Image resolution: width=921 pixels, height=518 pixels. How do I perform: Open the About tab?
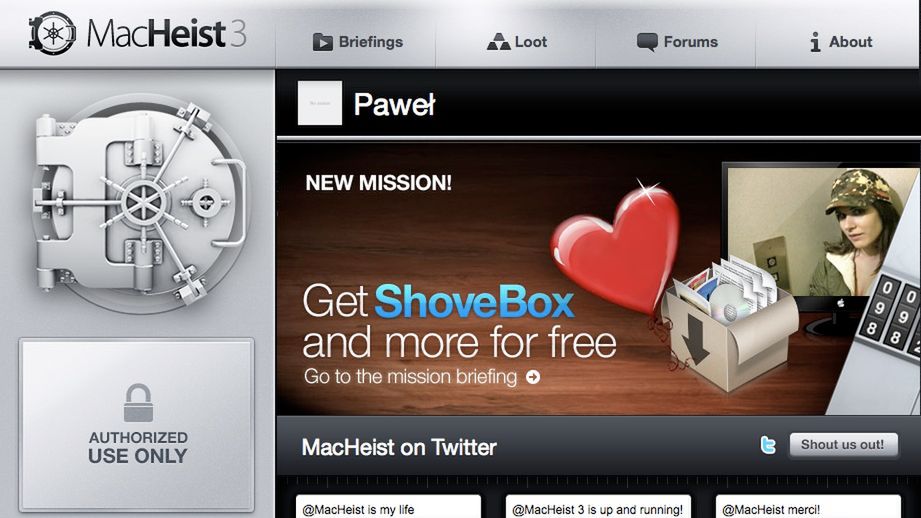coord(838,42)
